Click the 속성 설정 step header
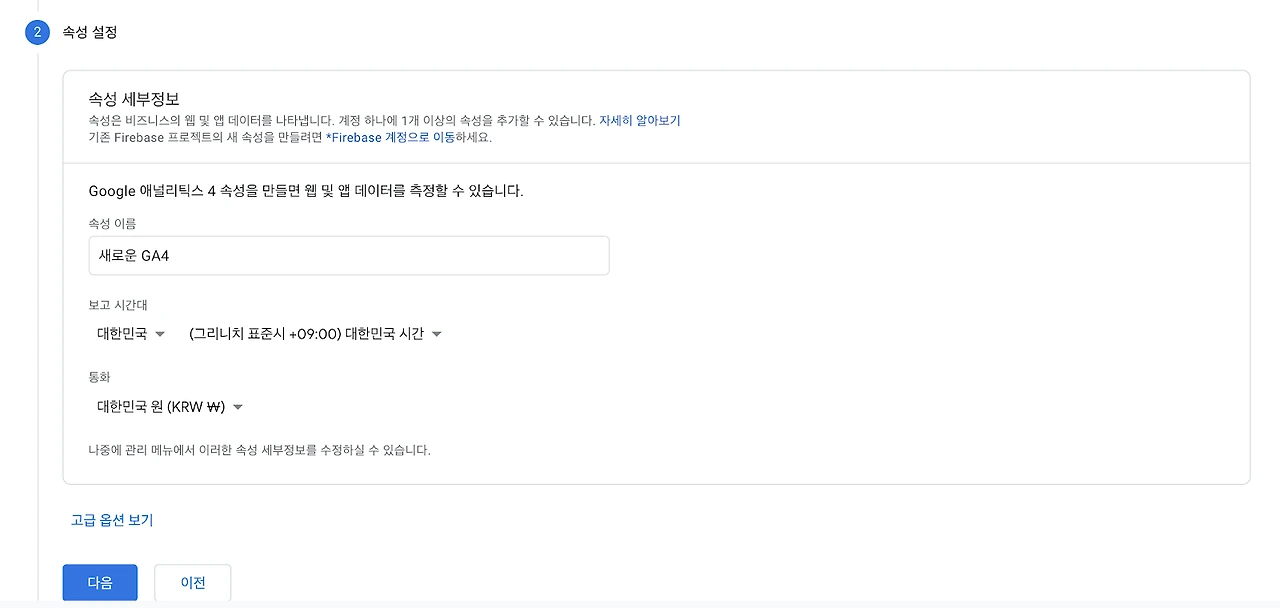This screenshot has width=1280, height=608. click(89, 33)
